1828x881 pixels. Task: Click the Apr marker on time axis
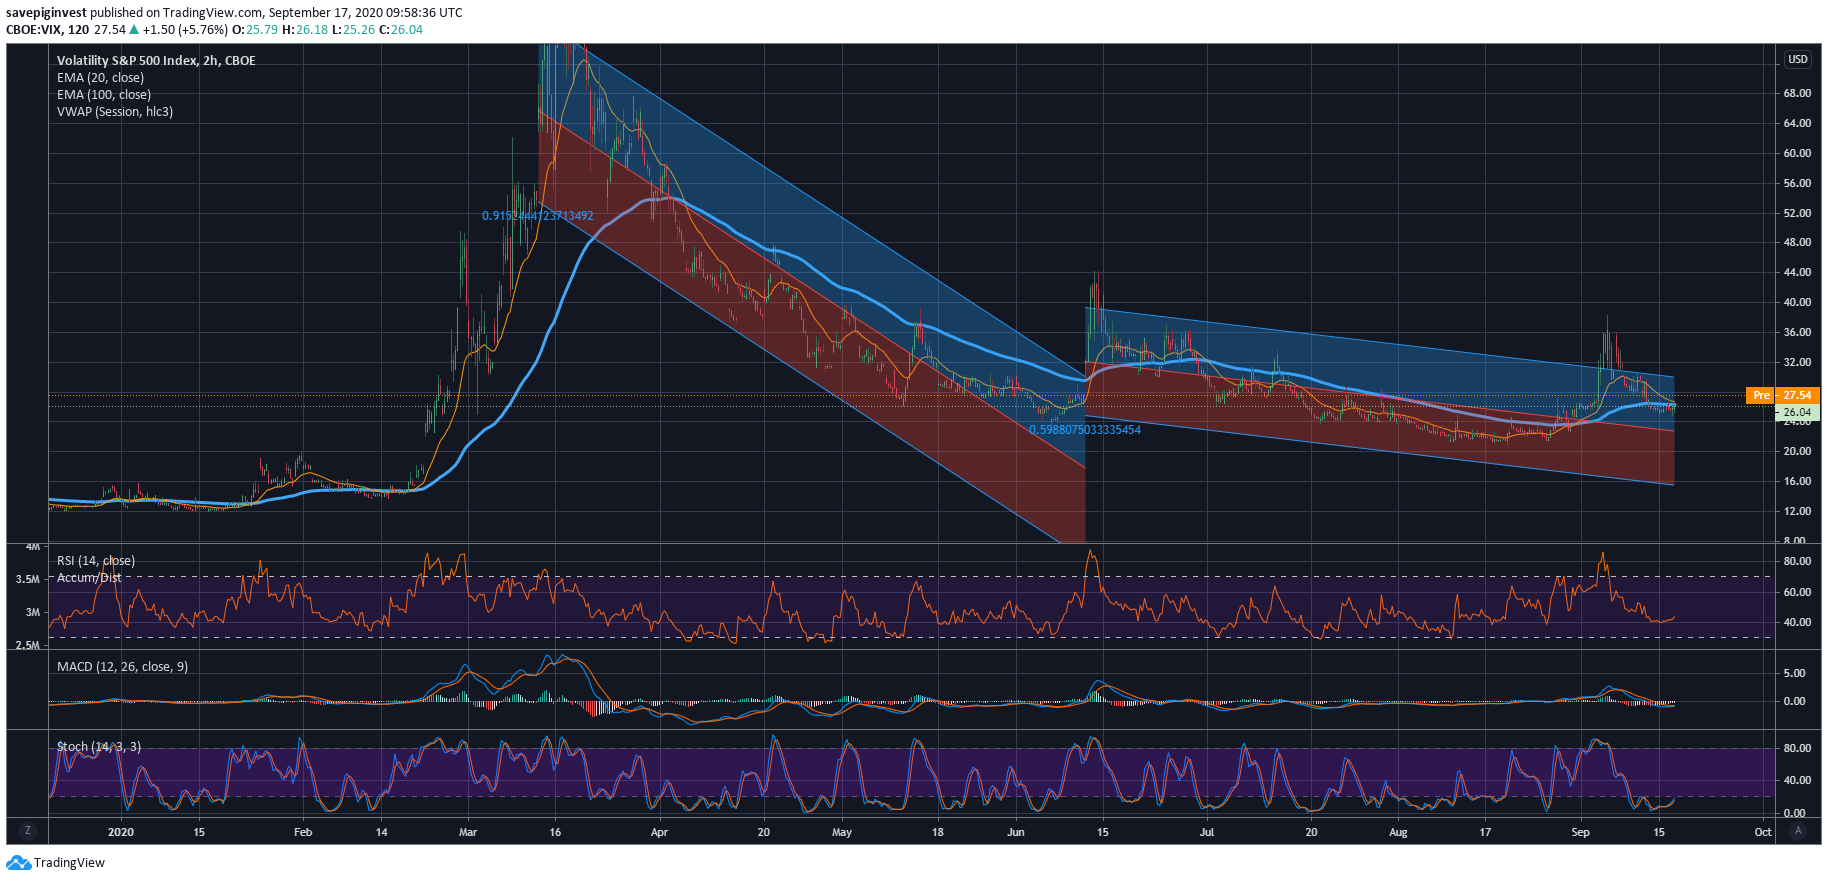click(x=659, y=832)
